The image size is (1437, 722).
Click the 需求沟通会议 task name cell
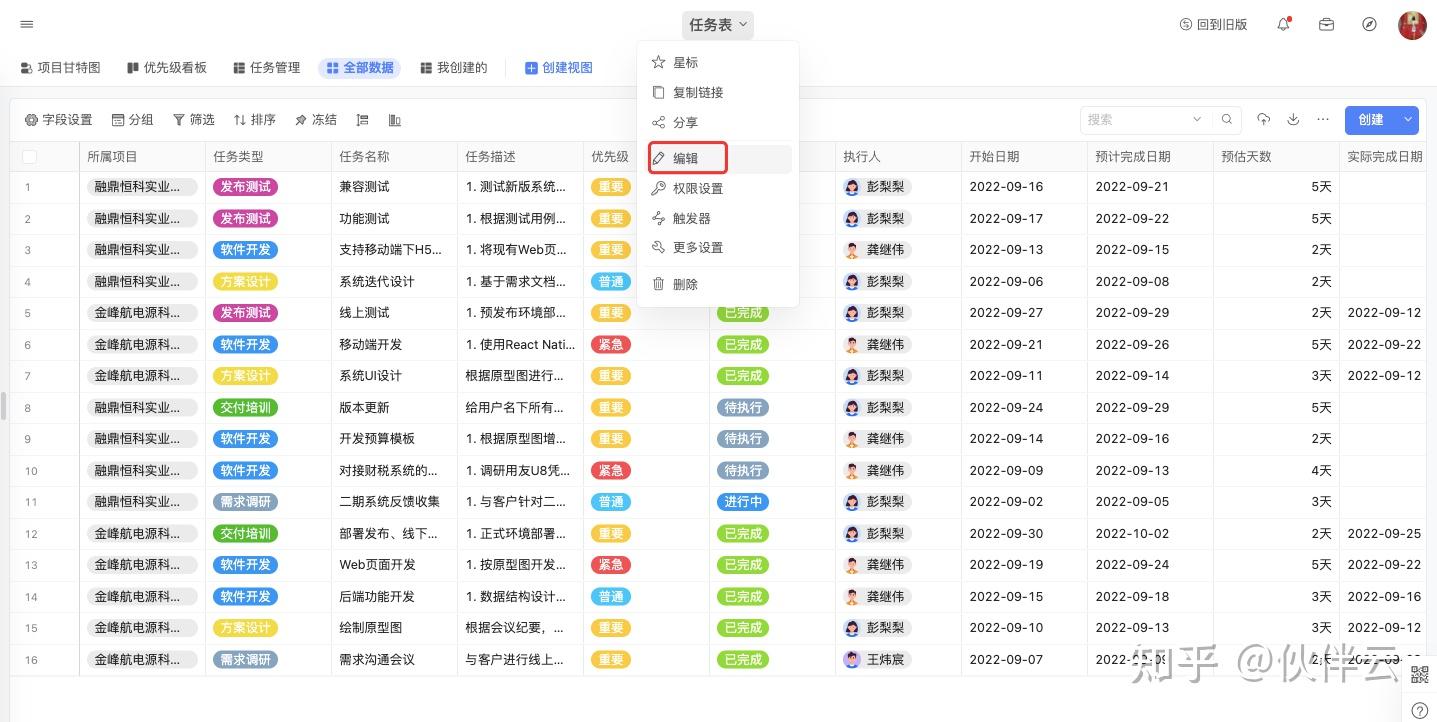394,660
